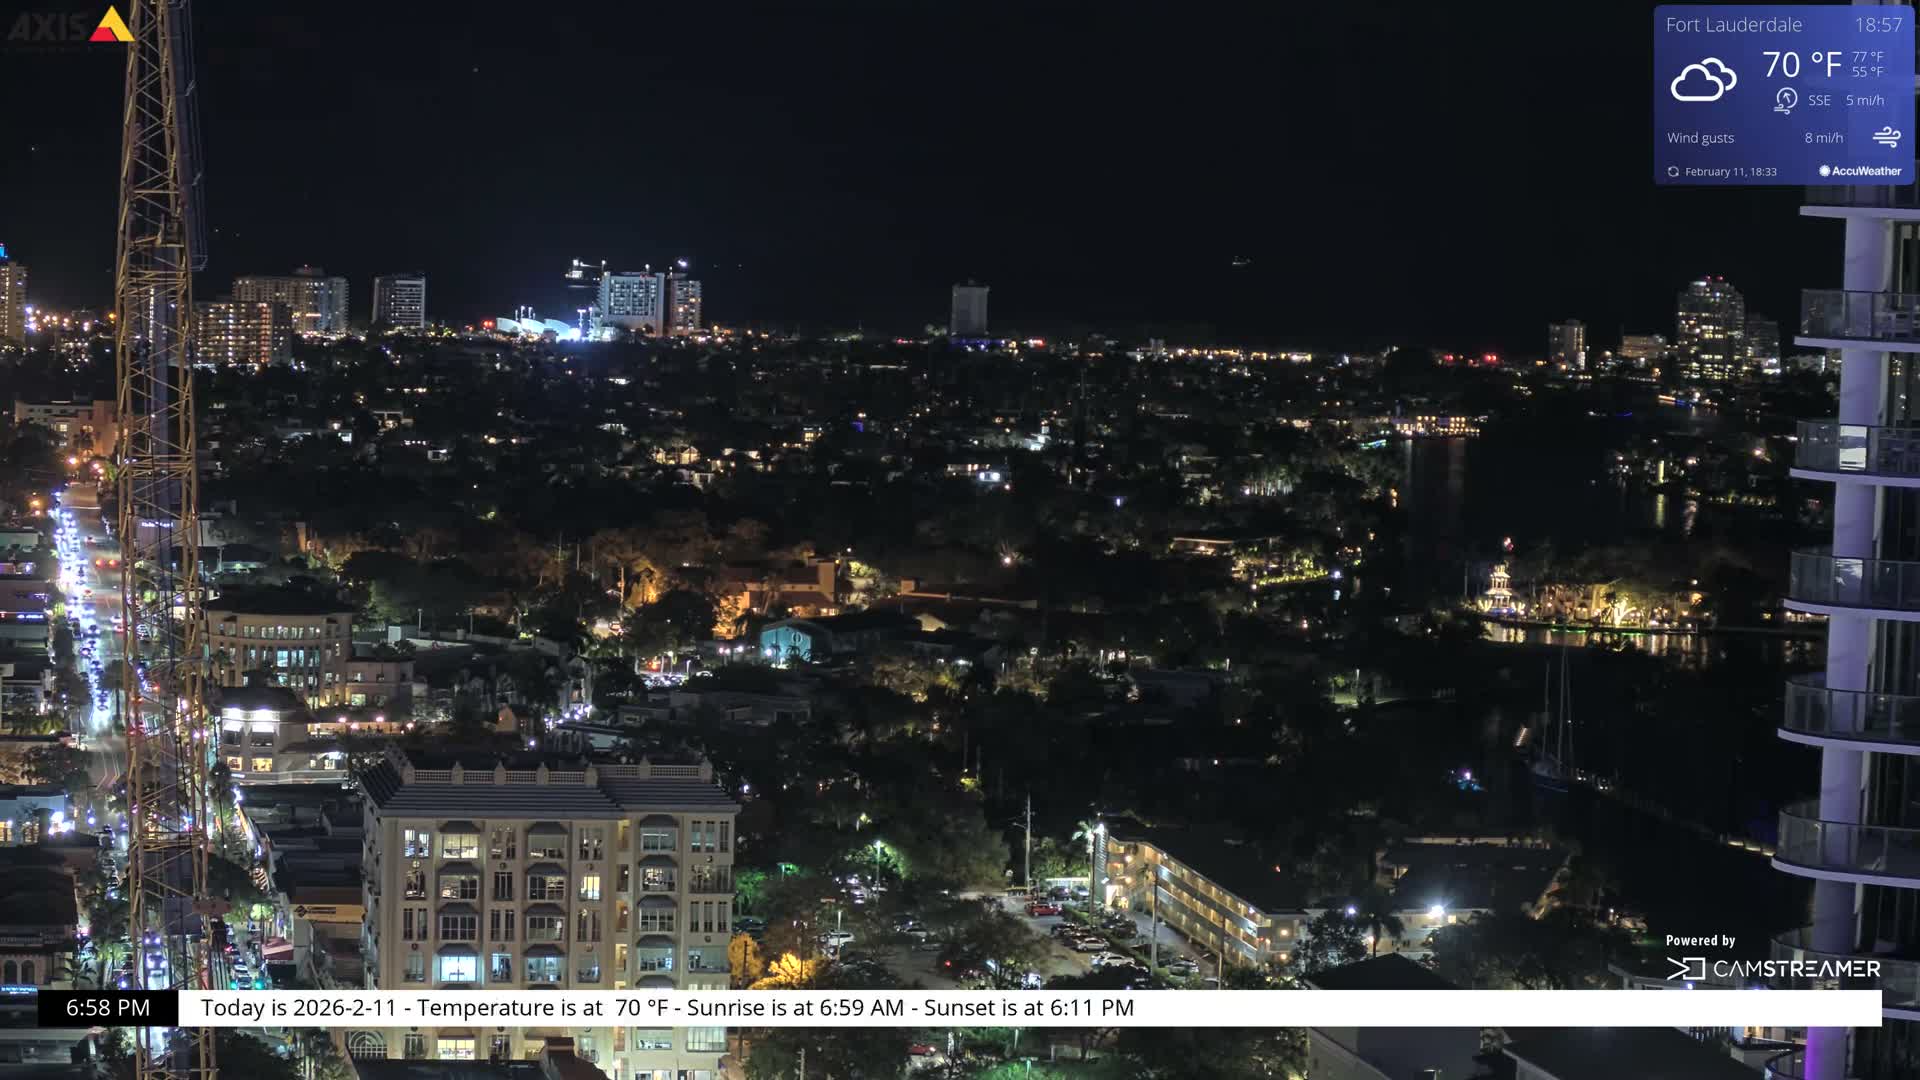Click the 18:57 clock in the weather widget

1878,25
